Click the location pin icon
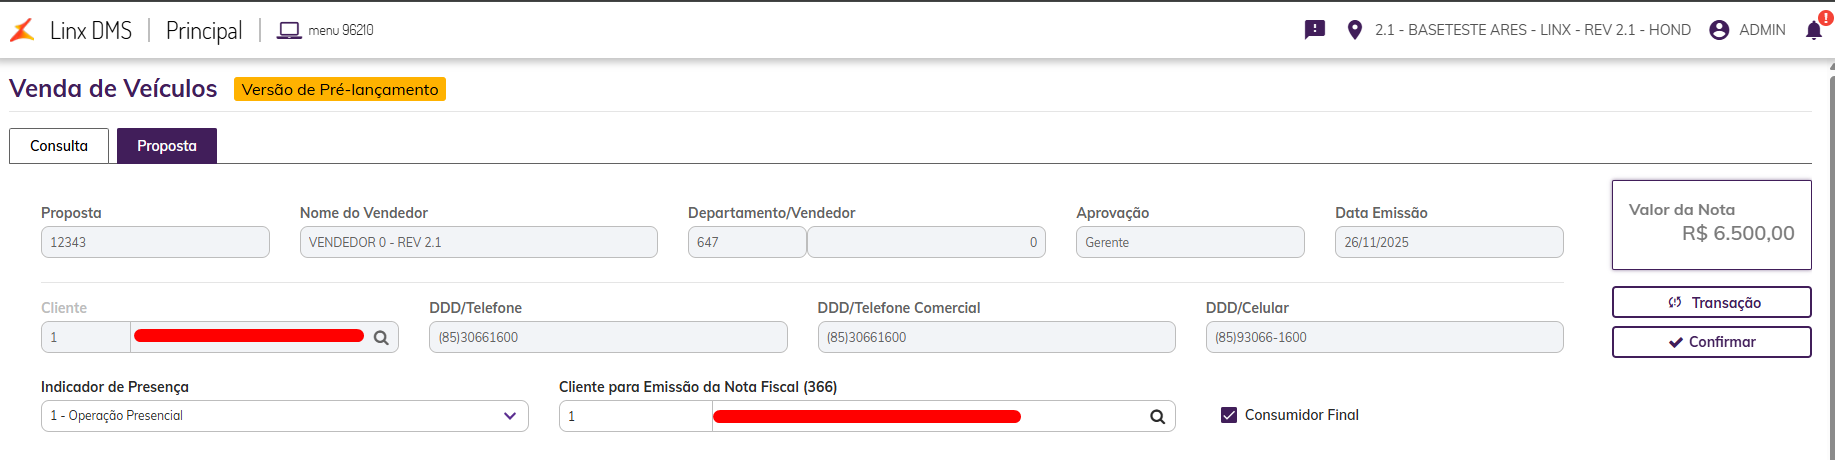This screenshot has height=460, width=1835. pos(1355,30)
